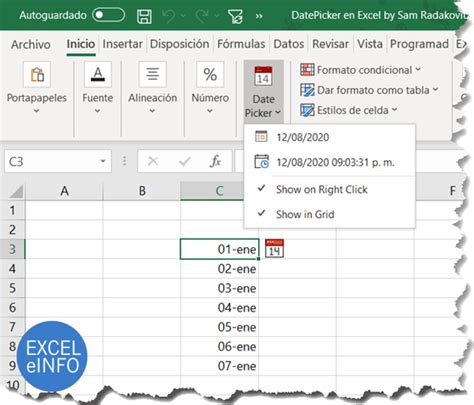Click the Redo arrow icon

(202, 16)
